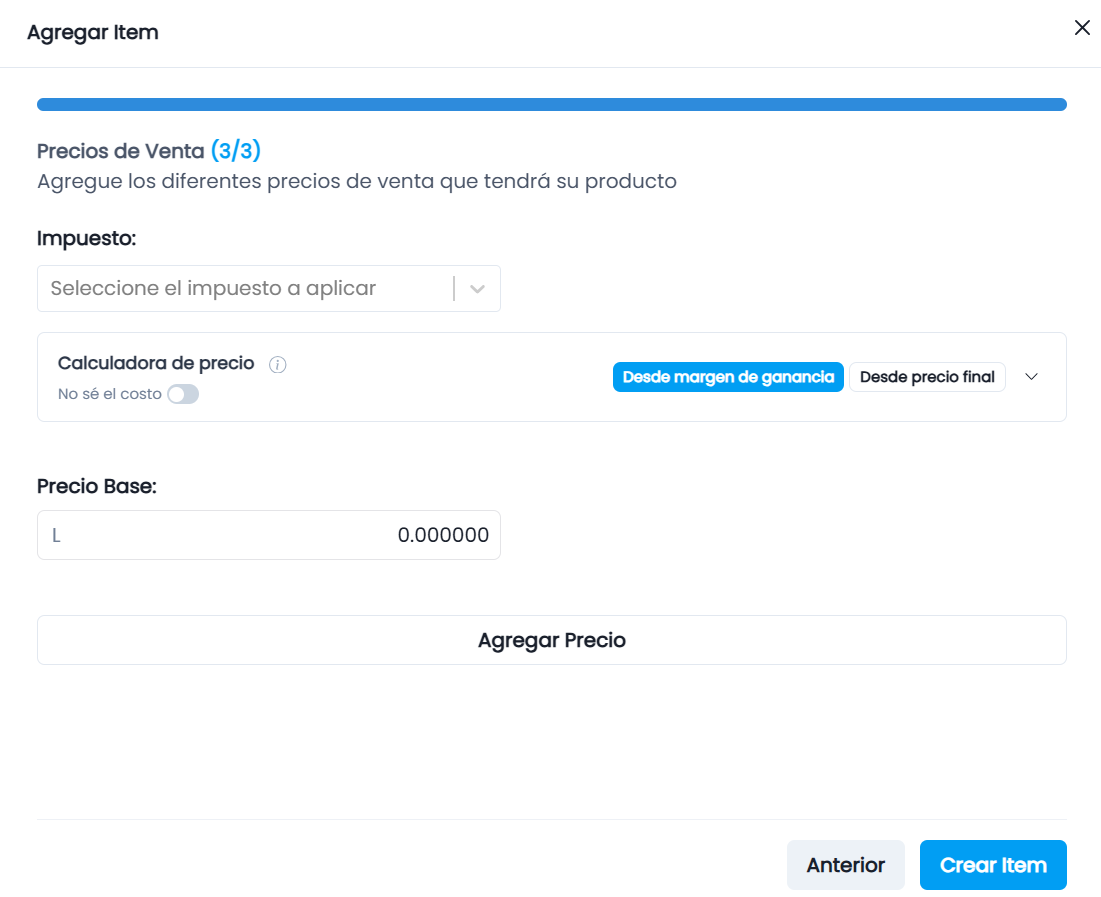Click the Precios de Venta (3/3) heading
This screenshot has height=897, width=1101.
149,150
